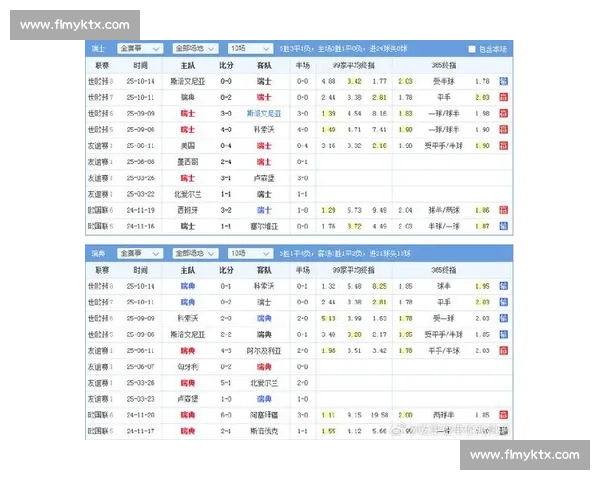Click 半场 column header in 瑞典 table

click(302, 270)
